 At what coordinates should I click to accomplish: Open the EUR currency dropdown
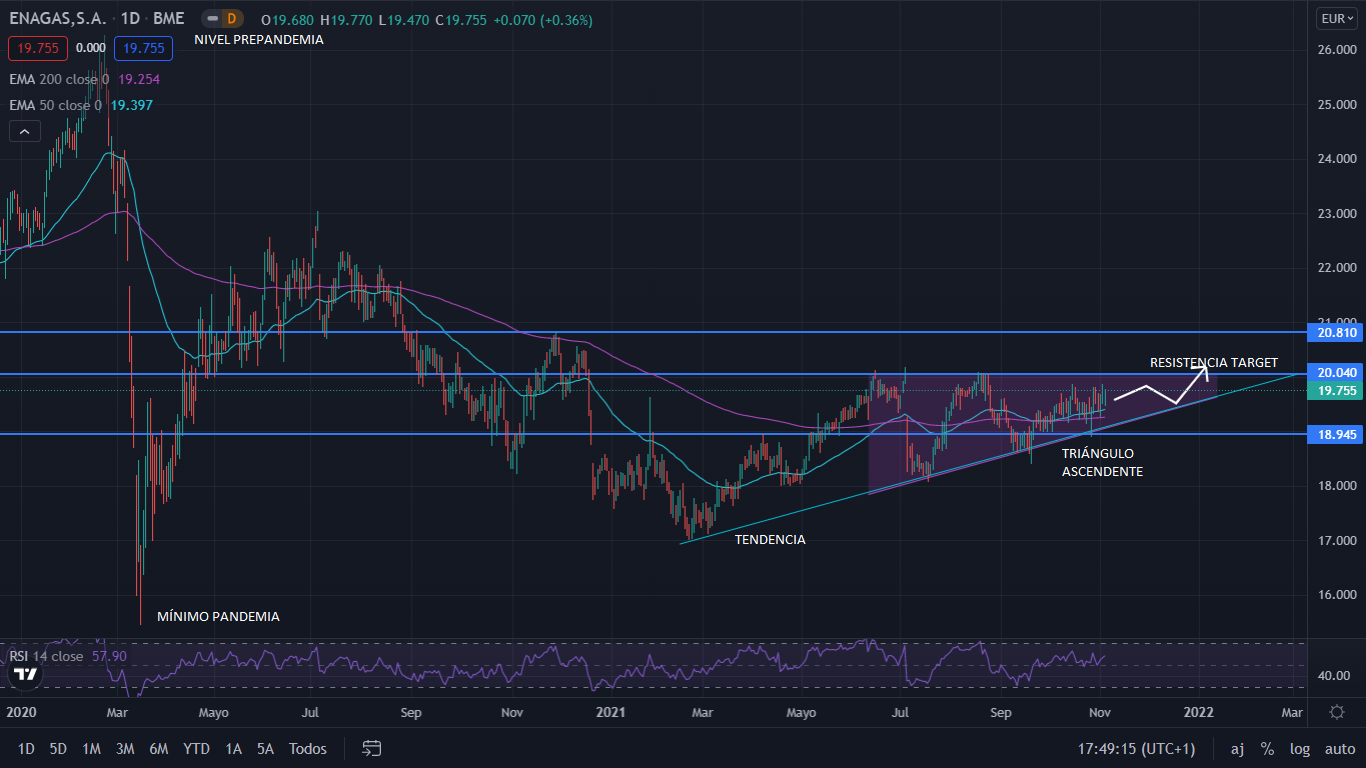1336,19
